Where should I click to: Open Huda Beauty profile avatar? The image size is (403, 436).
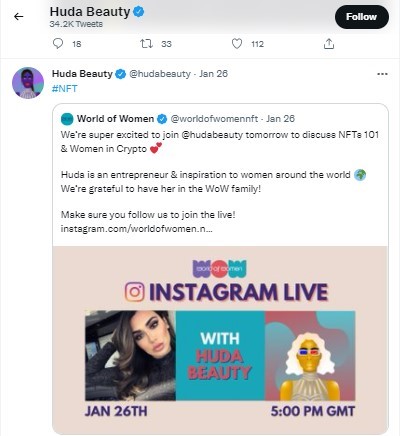click(28, 83)
